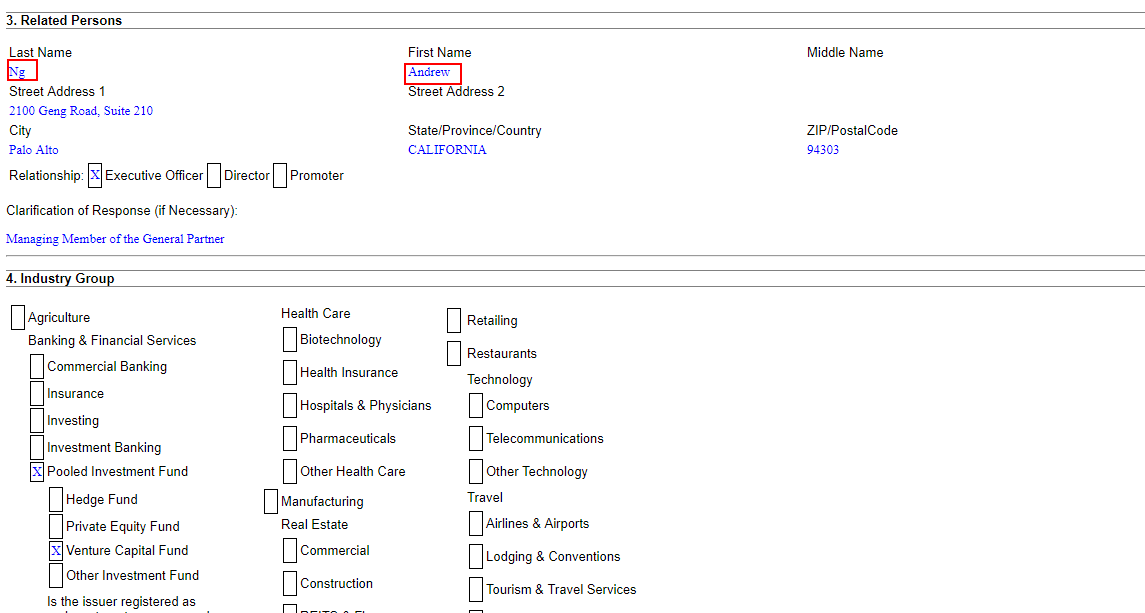Check the Hospitals & Physicians box
The image size is (1145, 613).
(290, 406)
